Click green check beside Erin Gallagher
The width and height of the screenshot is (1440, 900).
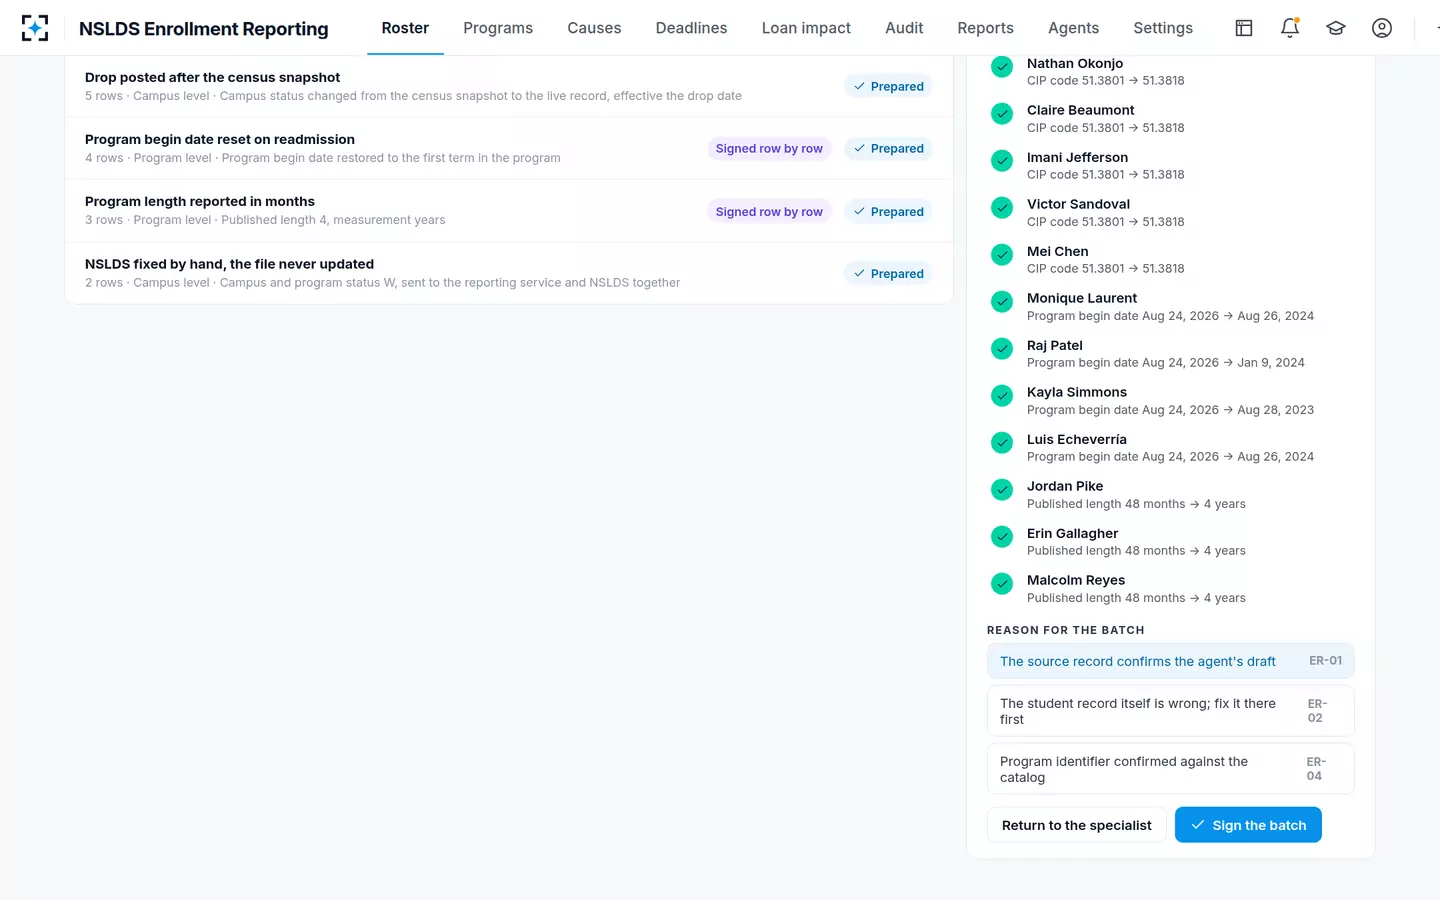coord(1002,537)
